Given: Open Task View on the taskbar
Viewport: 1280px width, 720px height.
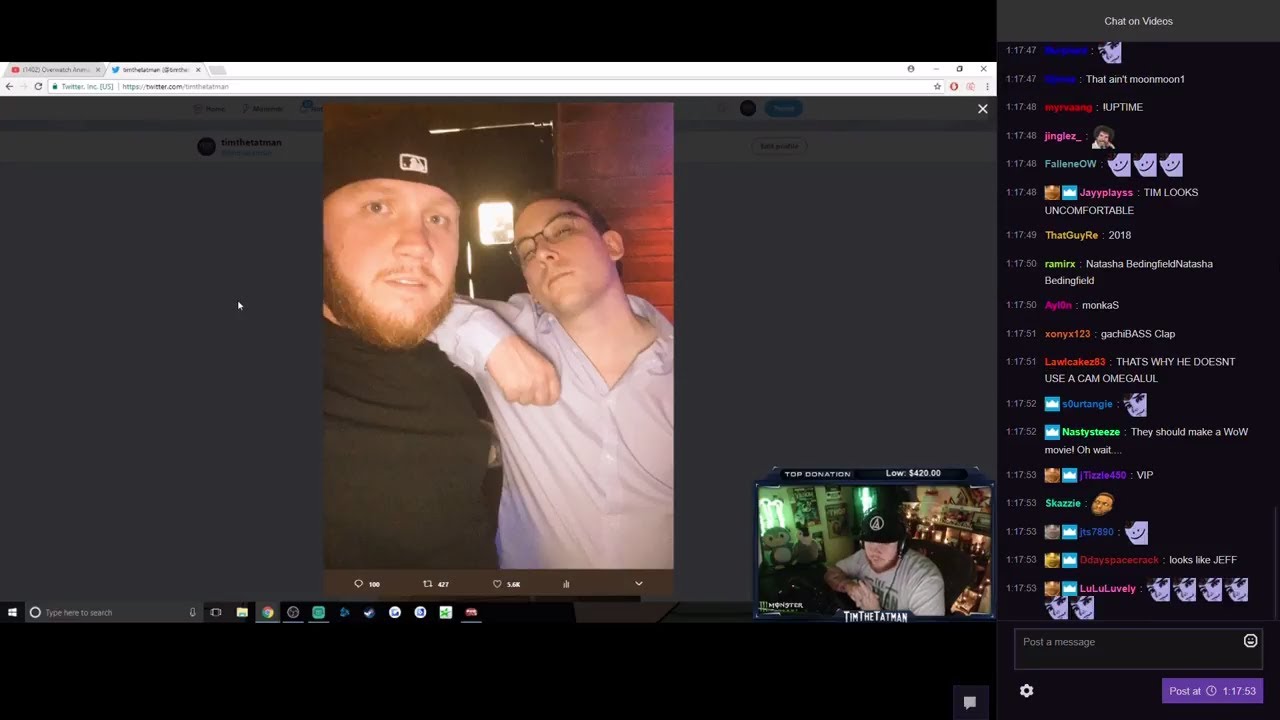Looking at the screenshot, I should point(215,612).
